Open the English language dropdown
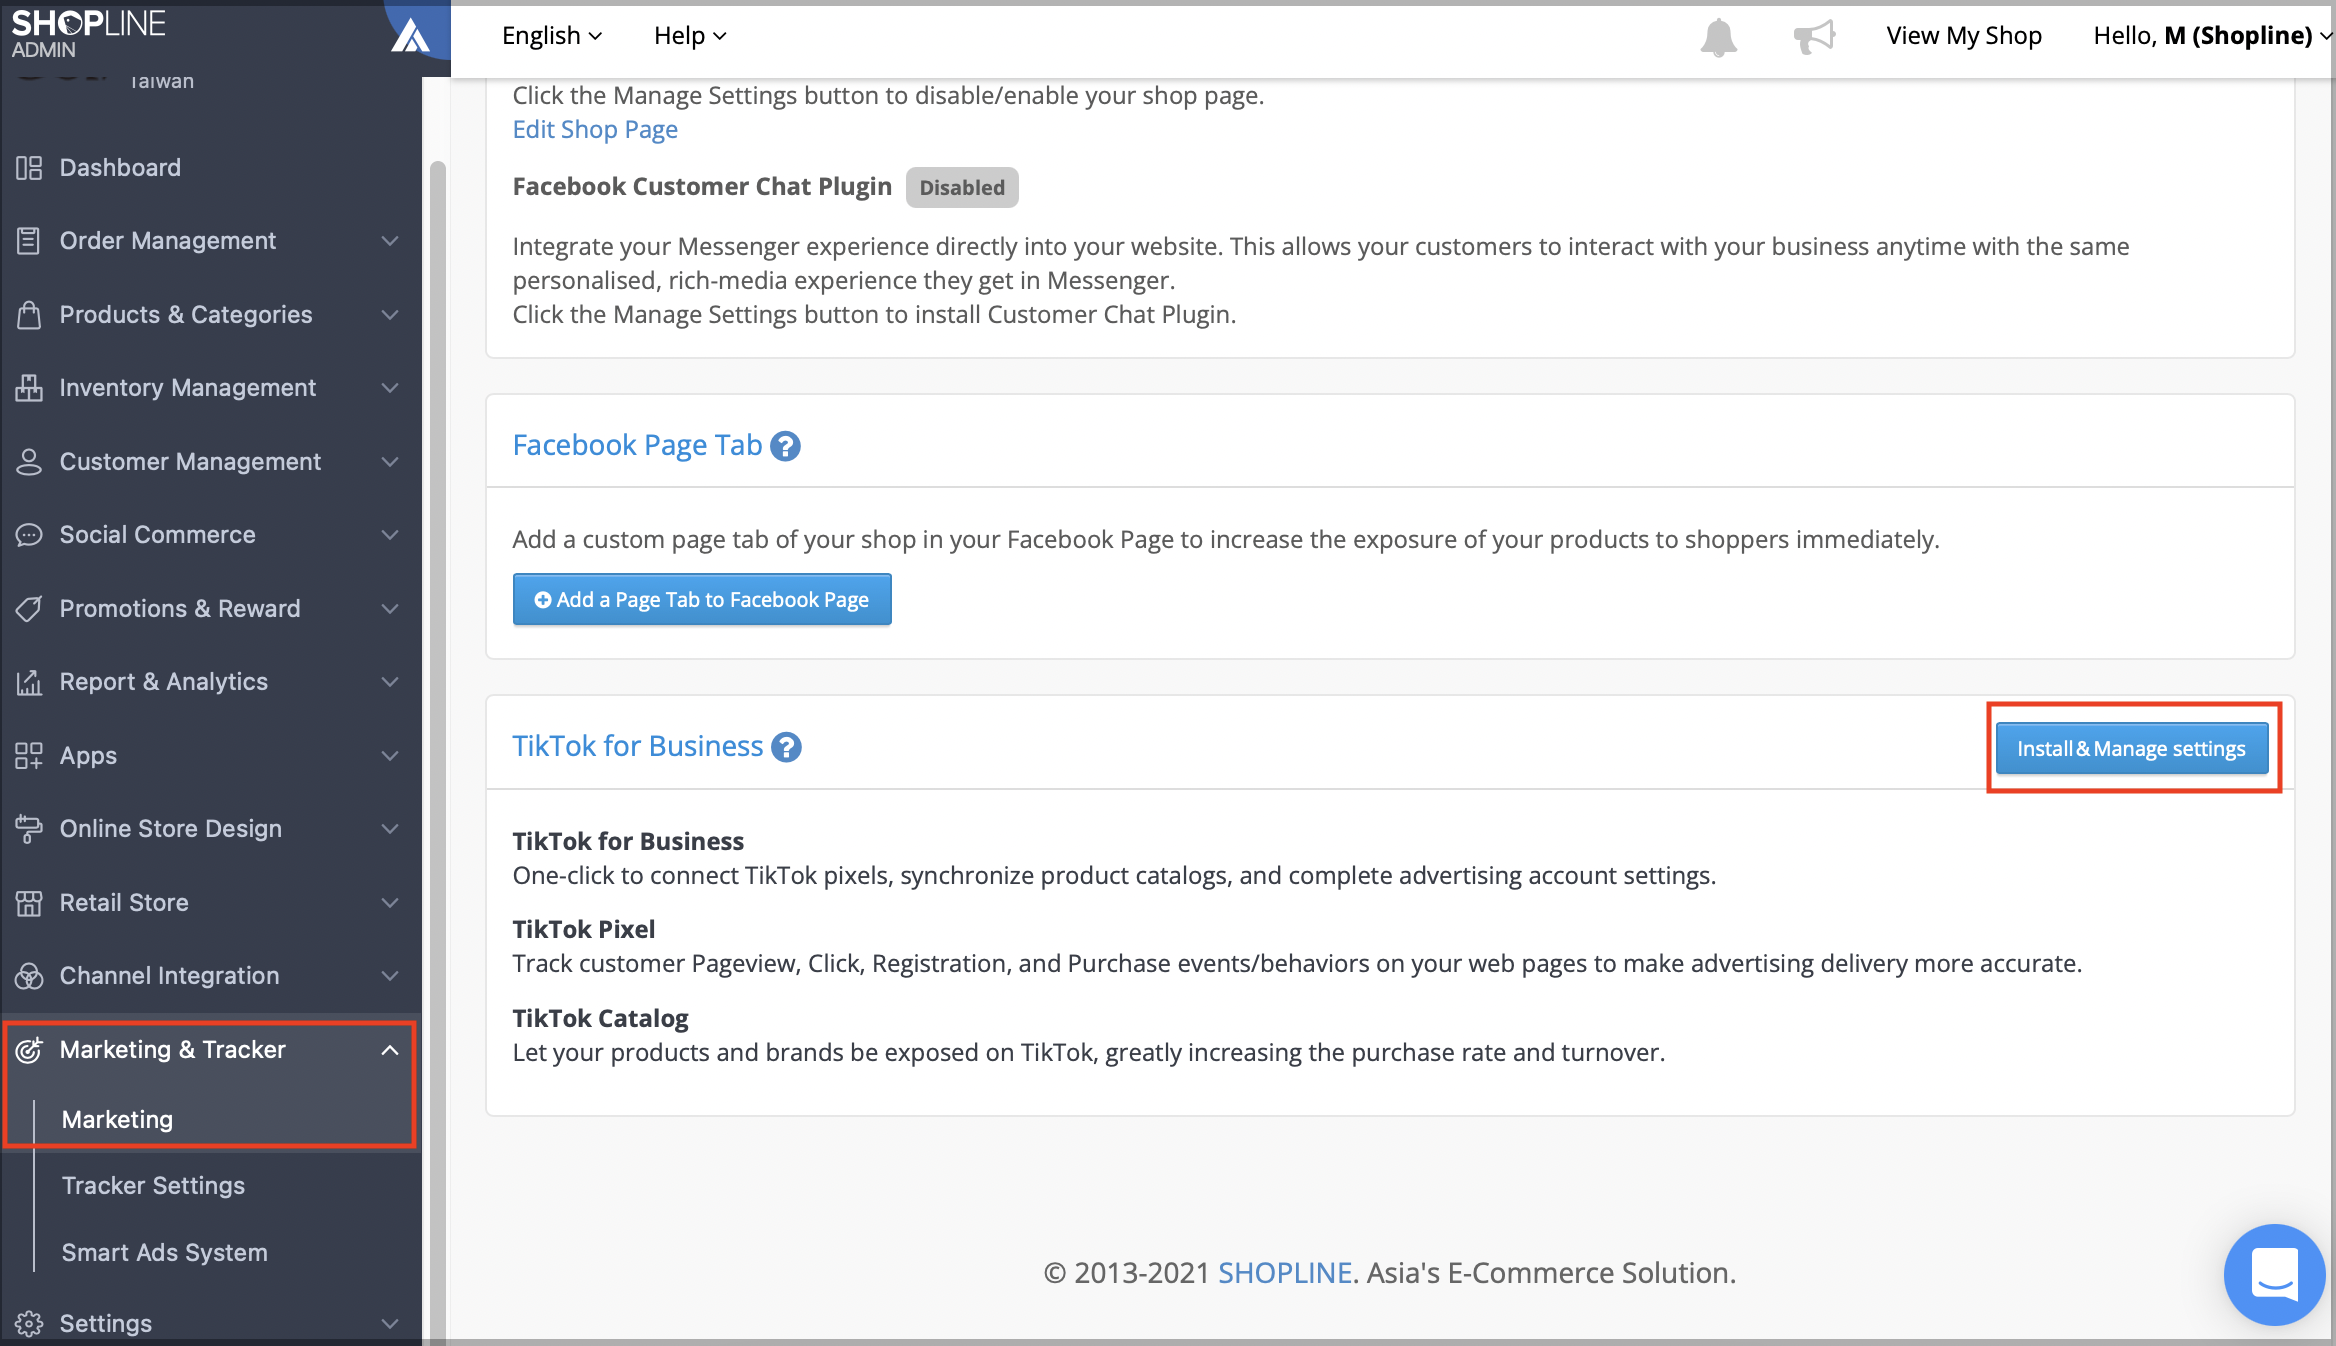 (x=552, y=36)
